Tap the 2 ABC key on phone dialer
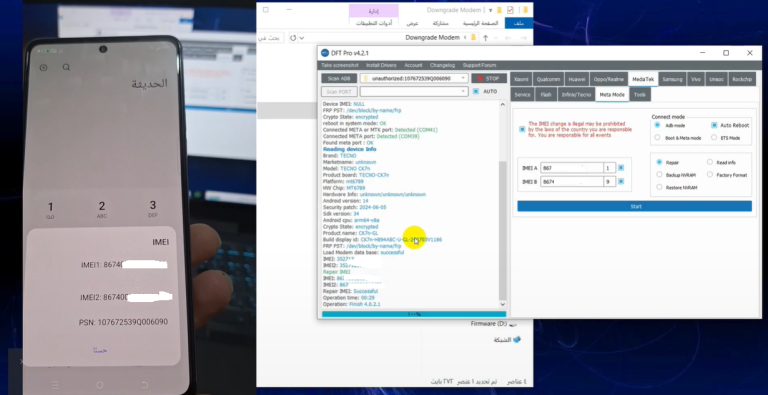 click(x=102, y=209)
